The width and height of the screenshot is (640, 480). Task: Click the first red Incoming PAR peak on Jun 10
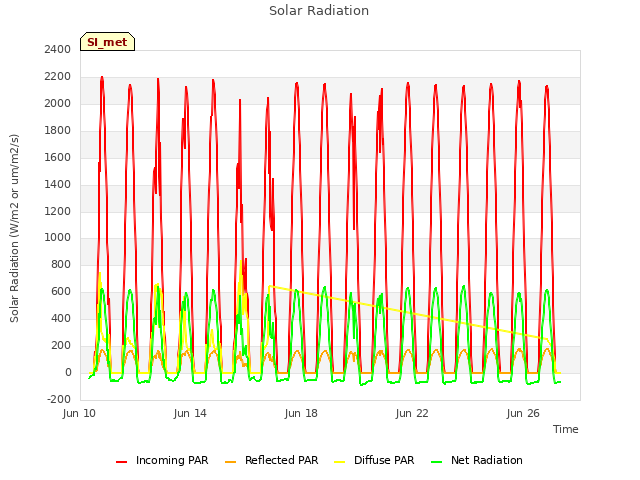click(x=102, y=77)
